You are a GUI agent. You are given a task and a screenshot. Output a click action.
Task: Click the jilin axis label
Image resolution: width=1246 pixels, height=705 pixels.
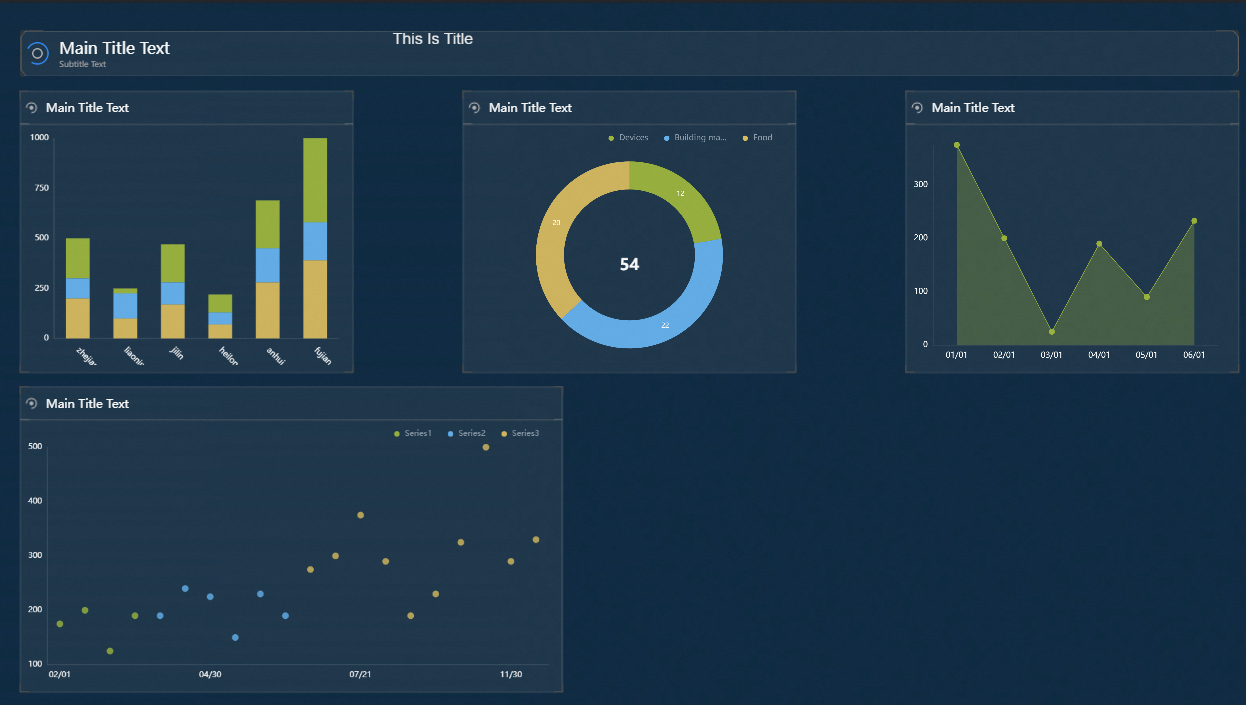[177, 353]
